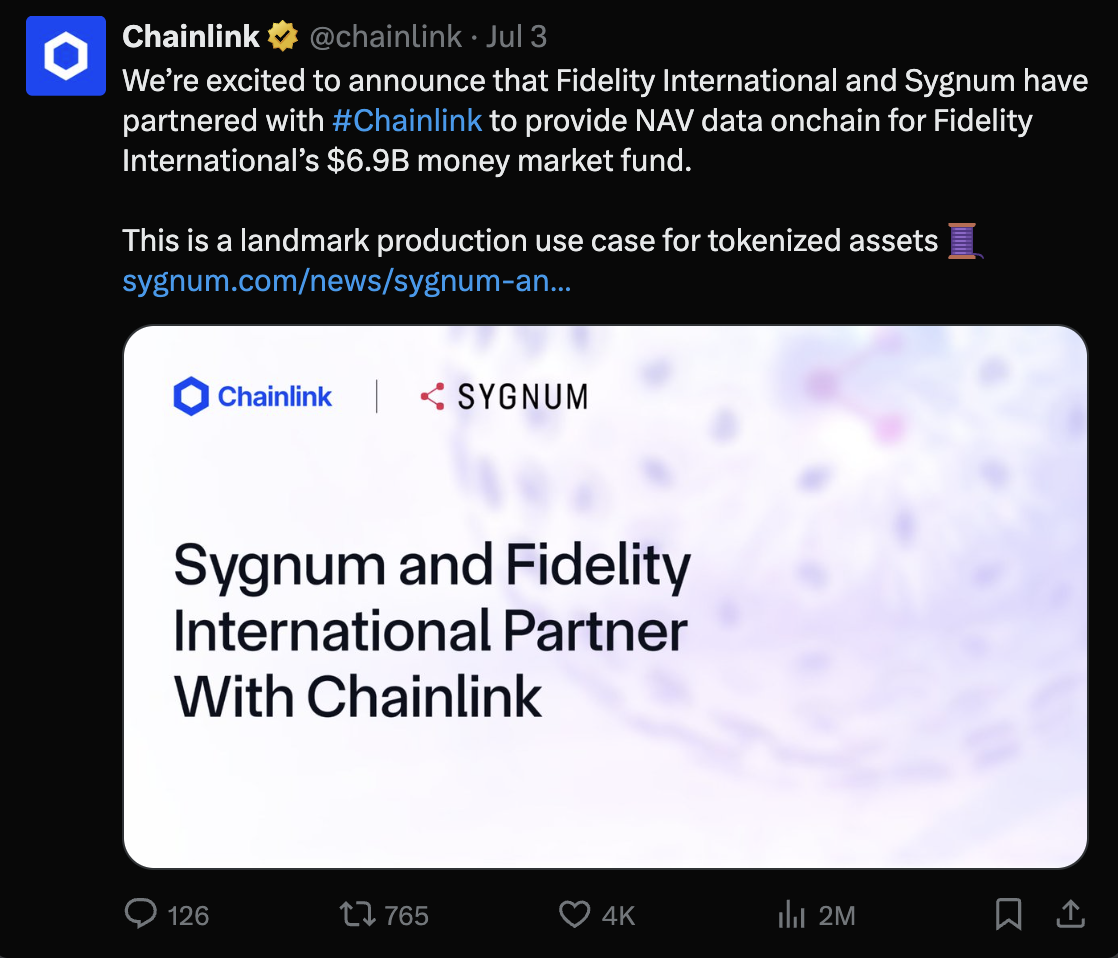1118x958 pixels.
Task: Click the Chainlink display name
Action: [x=190, y=36]
